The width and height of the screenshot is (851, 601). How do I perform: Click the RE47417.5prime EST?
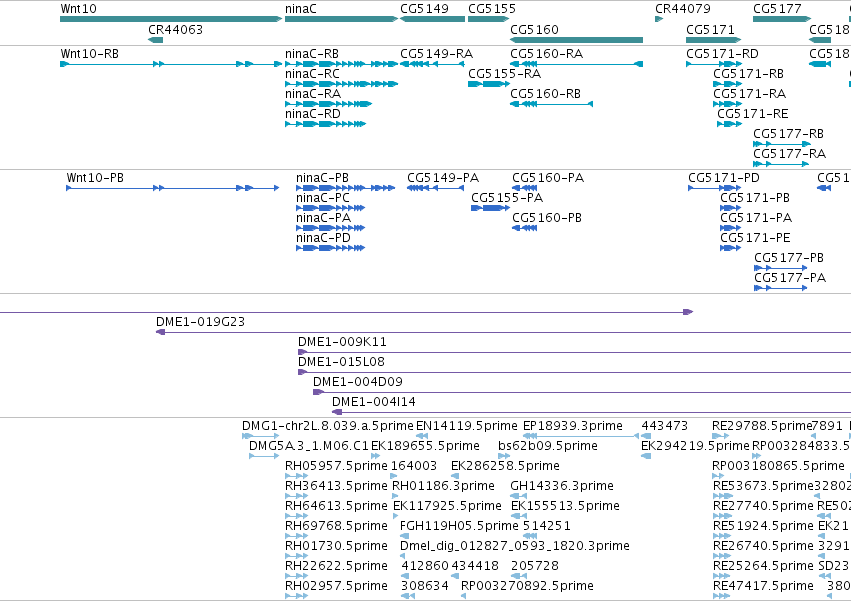point(721,596)
